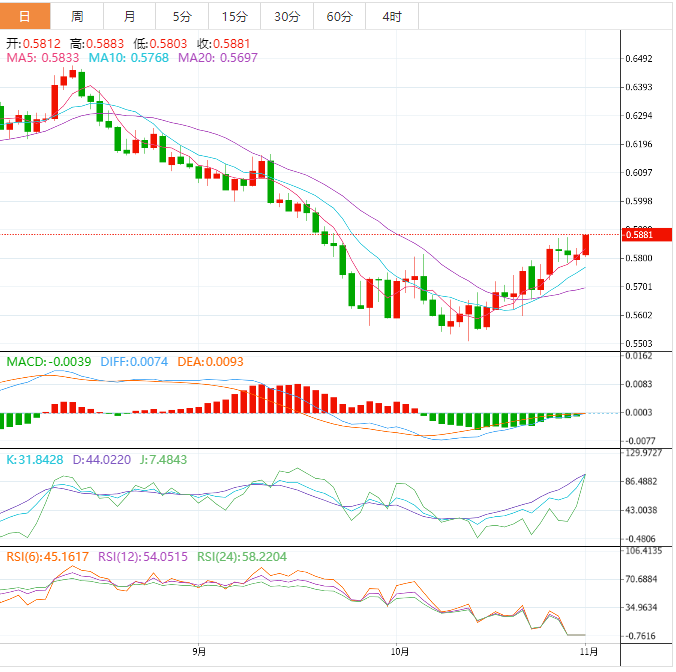Image resolution: width=676 pixels, height=672 pixels.
Task: Click the 0.5701 price axis label
Action: click(639, 287)
